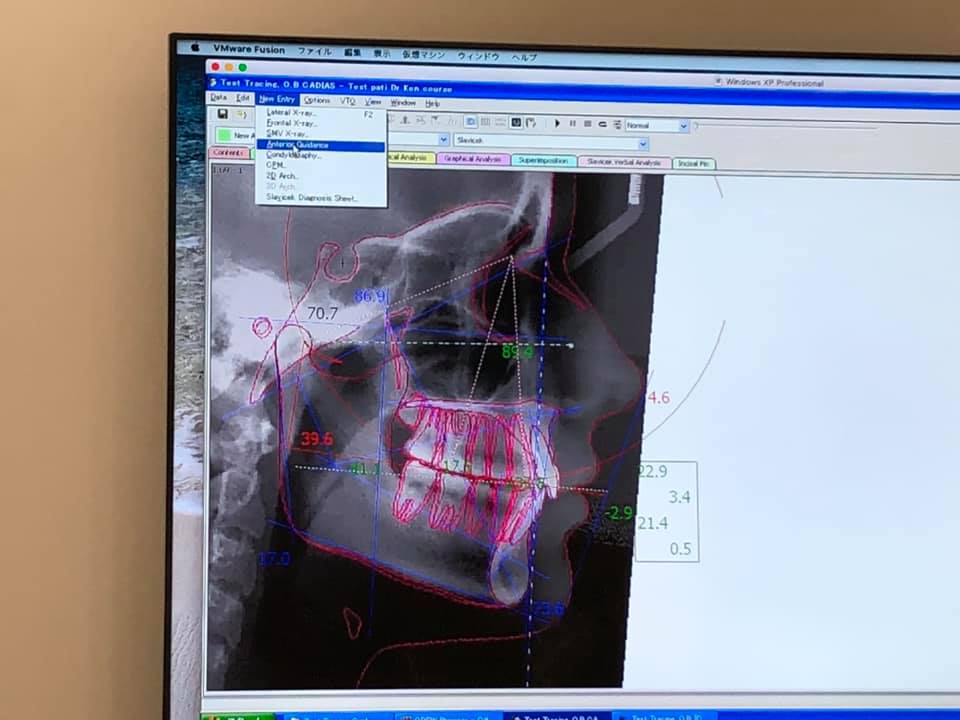The width and height of the screenshot is (960, 720).
Task: Click the Play button in the toolbar
Action: (557, 123)
